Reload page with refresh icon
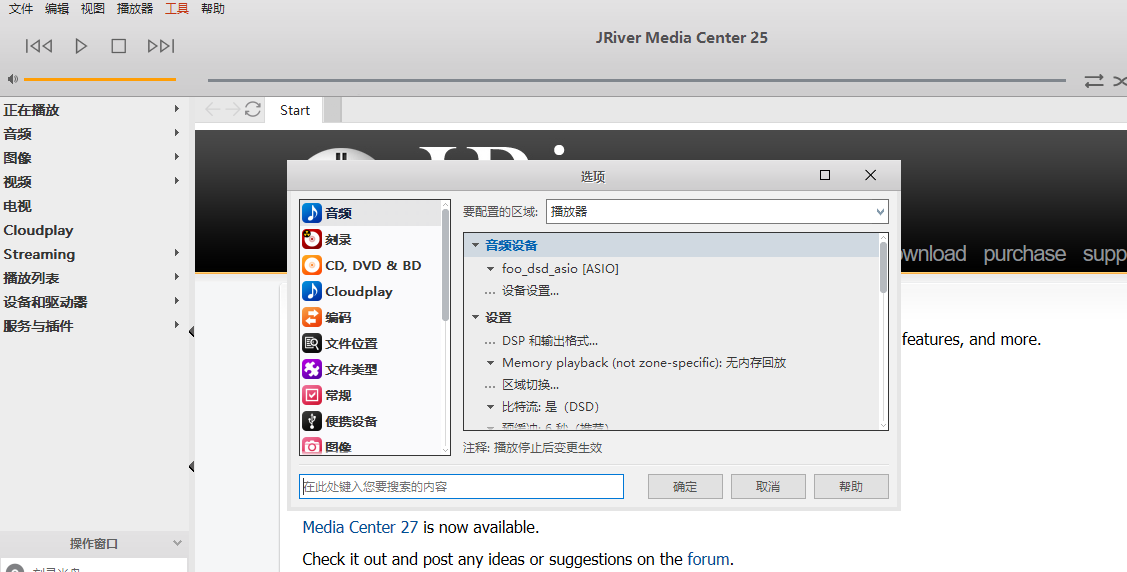Image resolution: width=1127 pixels, height=572 pixels. (252, 109)
